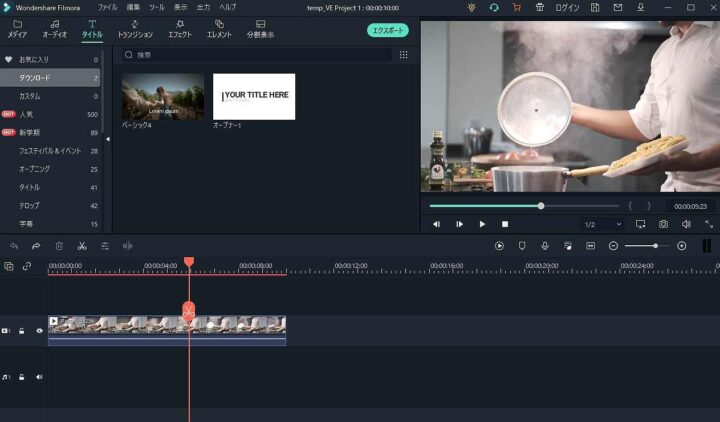Click the scissors split tool in timeline toolbar
Image resolution: width=720 pixels, height=422 pixels.
pyautogui.click(x=82, y=246)
